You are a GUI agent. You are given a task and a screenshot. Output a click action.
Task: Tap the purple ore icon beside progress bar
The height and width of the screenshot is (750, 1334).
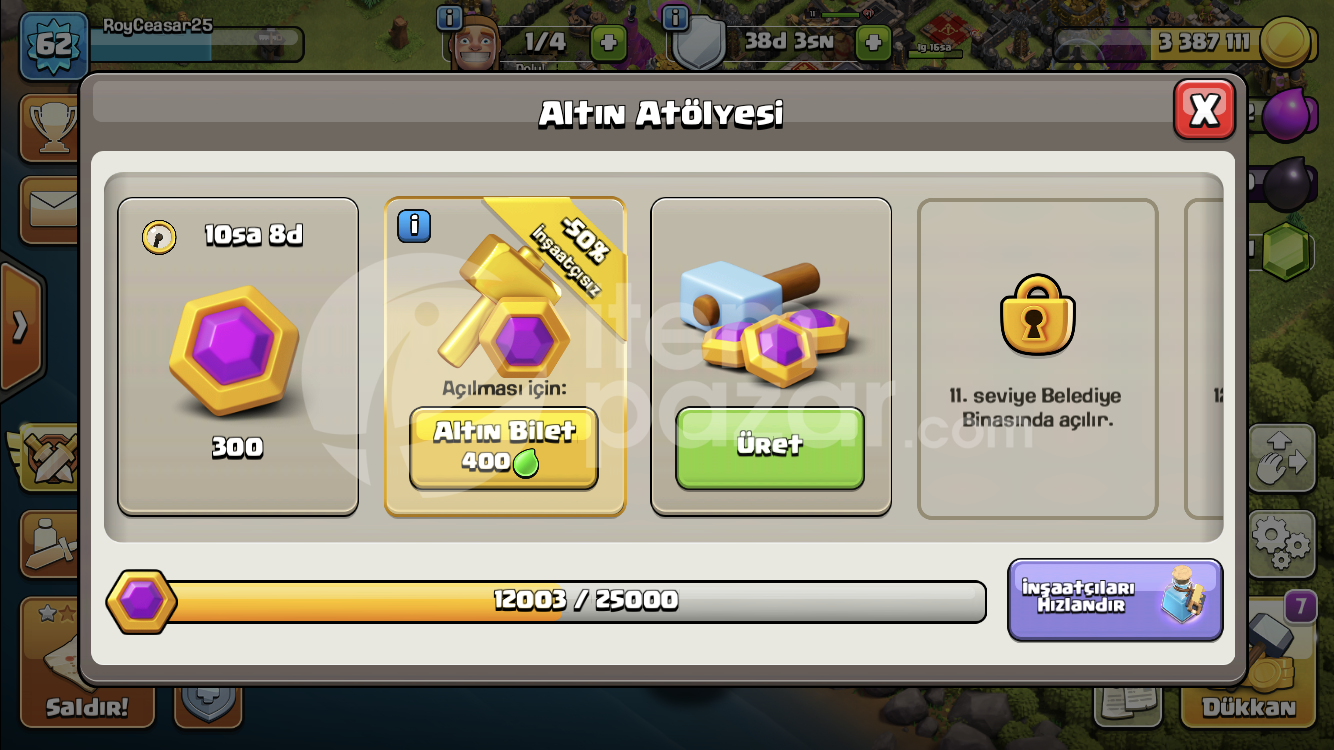pos(141,601)
